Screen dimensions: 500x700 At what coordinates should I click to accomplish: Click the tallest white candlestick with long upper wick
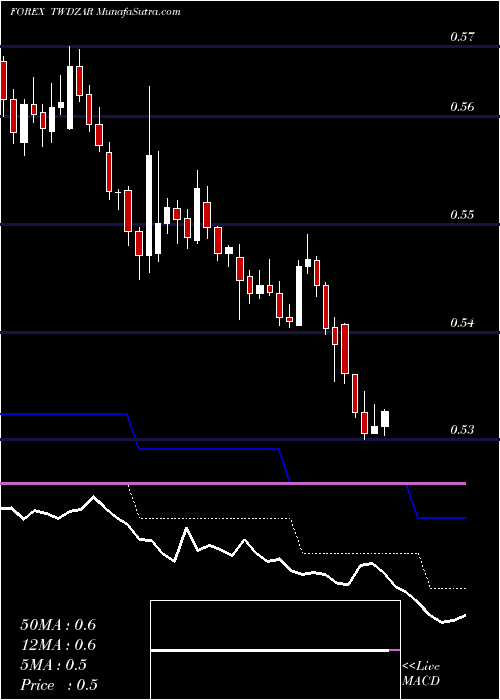pyautogui.click(x=149, y=205)
